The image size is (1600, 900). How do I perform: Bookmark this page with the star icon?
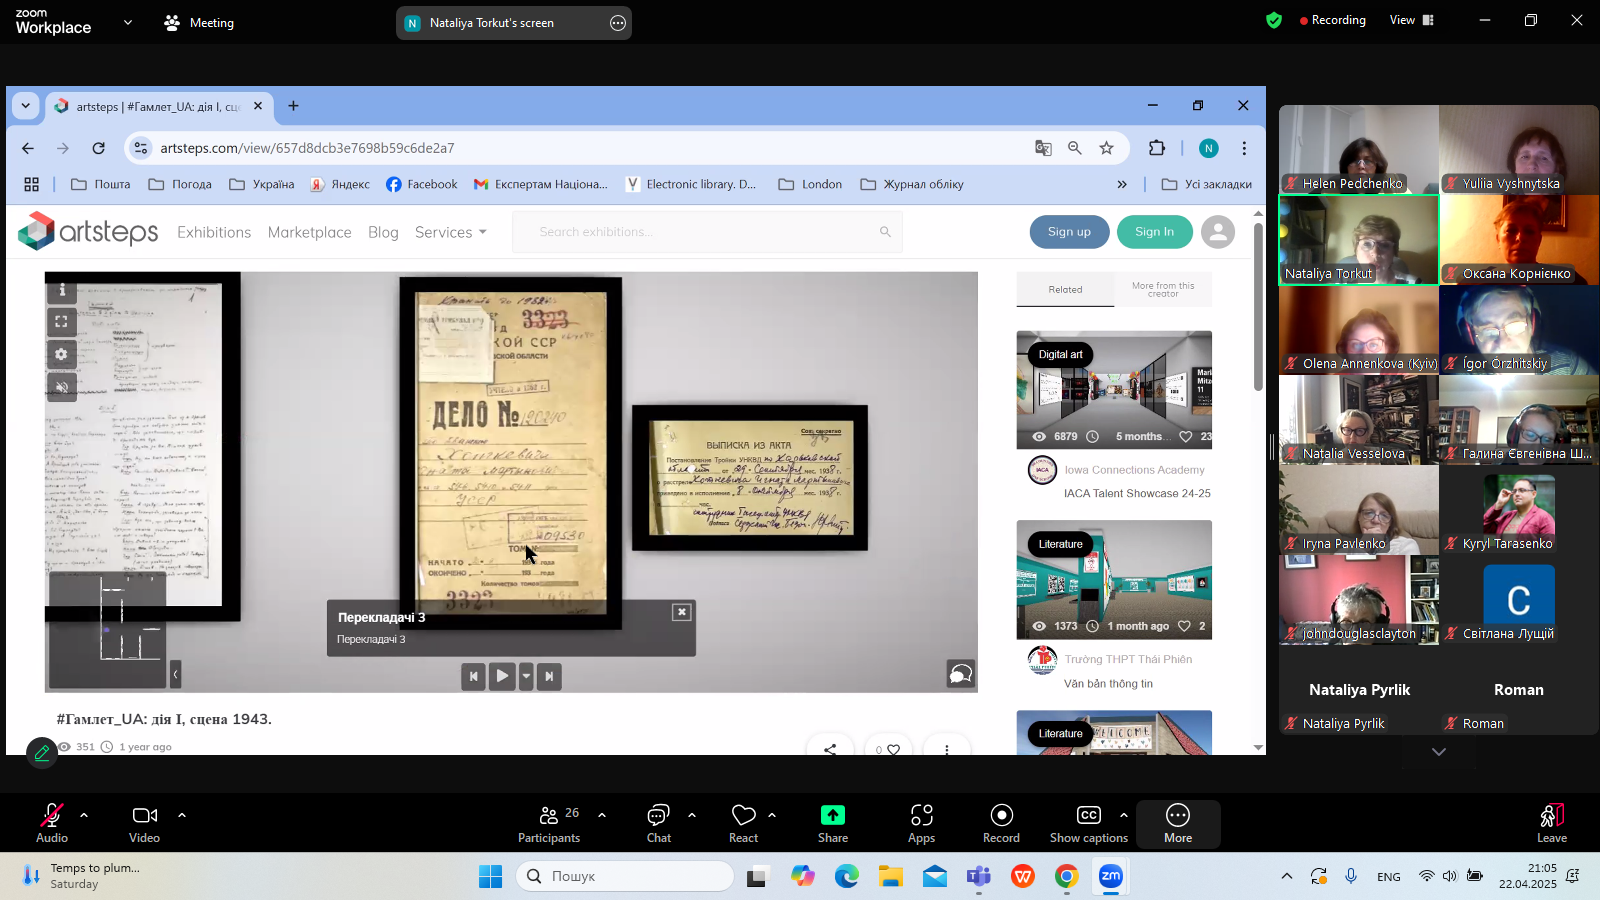click(x=1106, y=148)
